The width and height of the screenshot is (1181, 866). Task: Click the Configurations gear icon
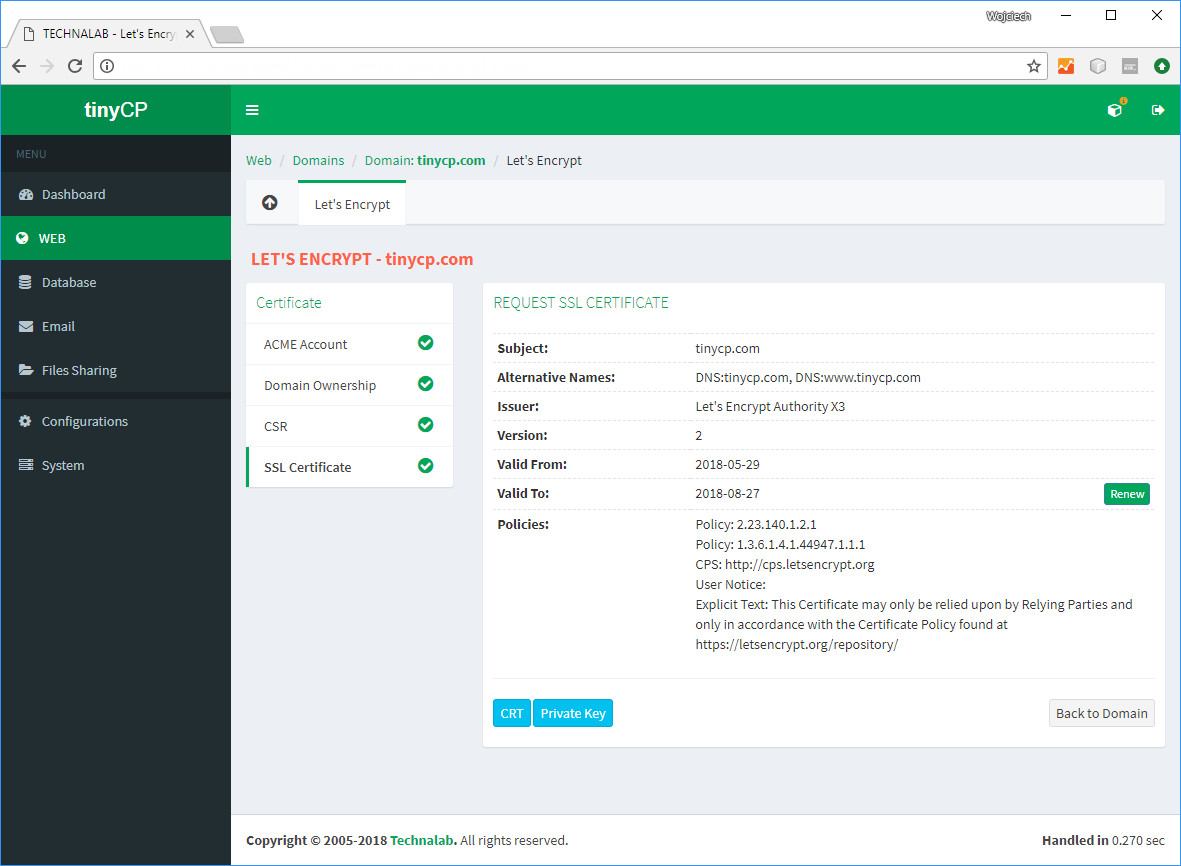coord(26,421)
